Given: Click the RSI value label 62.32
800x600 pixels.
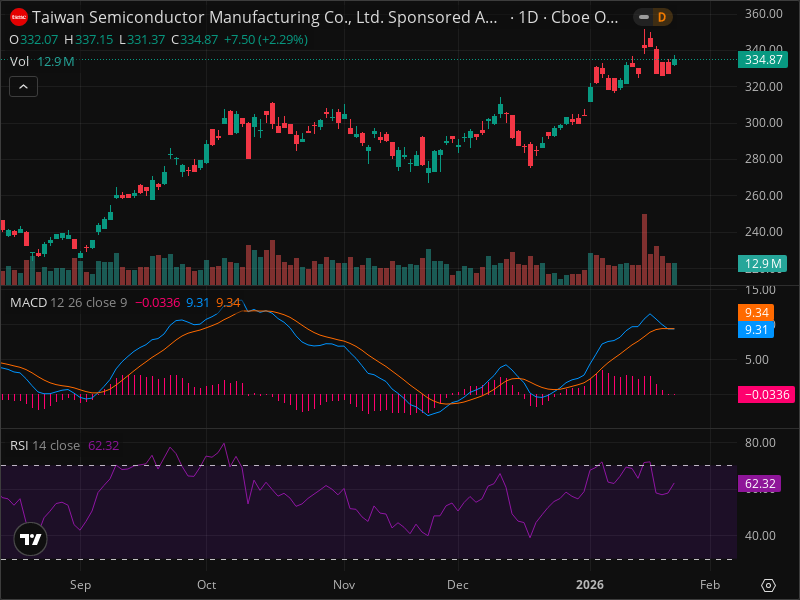Looking at the screenshot, I should [760, 483].
